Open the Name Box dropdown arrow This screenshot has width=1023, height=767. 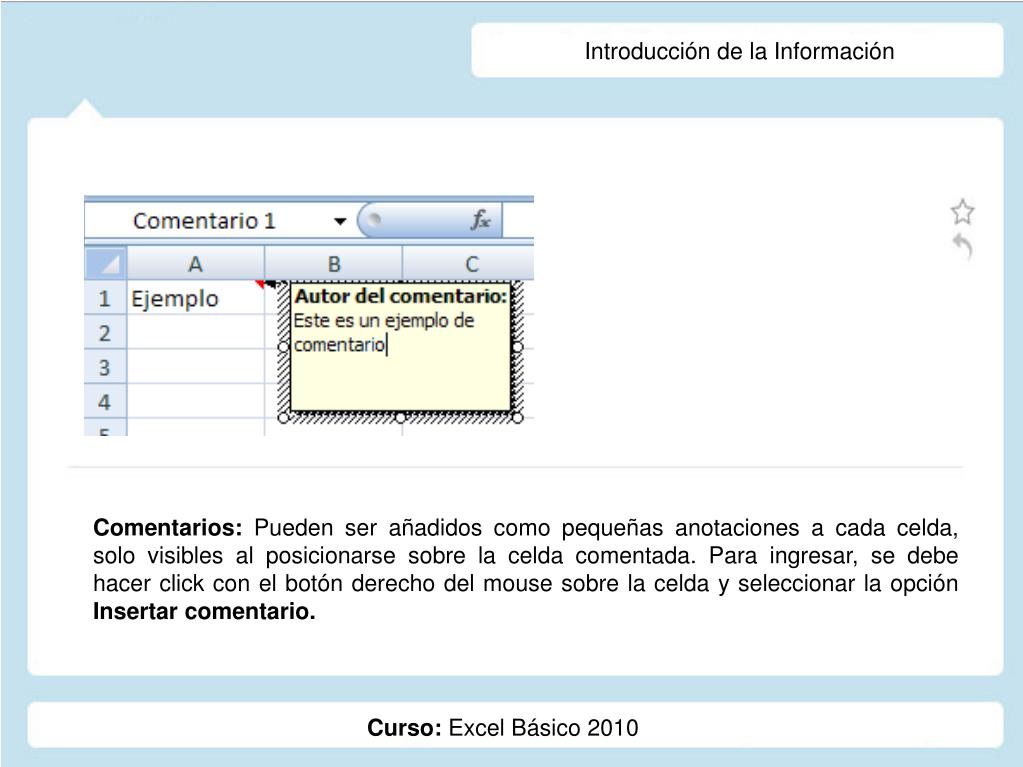click(x=340, y=221)
